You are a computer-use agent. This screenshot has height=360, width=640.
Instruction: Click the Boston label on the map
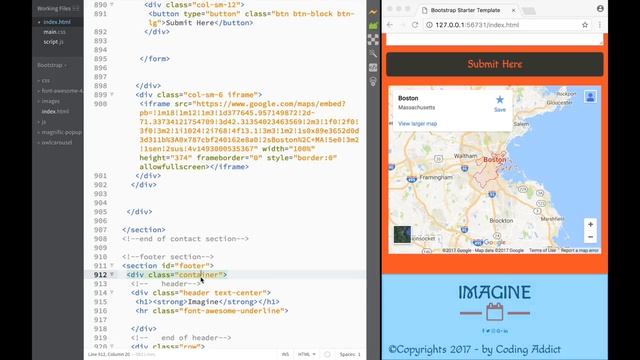click(x=495, y=160)
